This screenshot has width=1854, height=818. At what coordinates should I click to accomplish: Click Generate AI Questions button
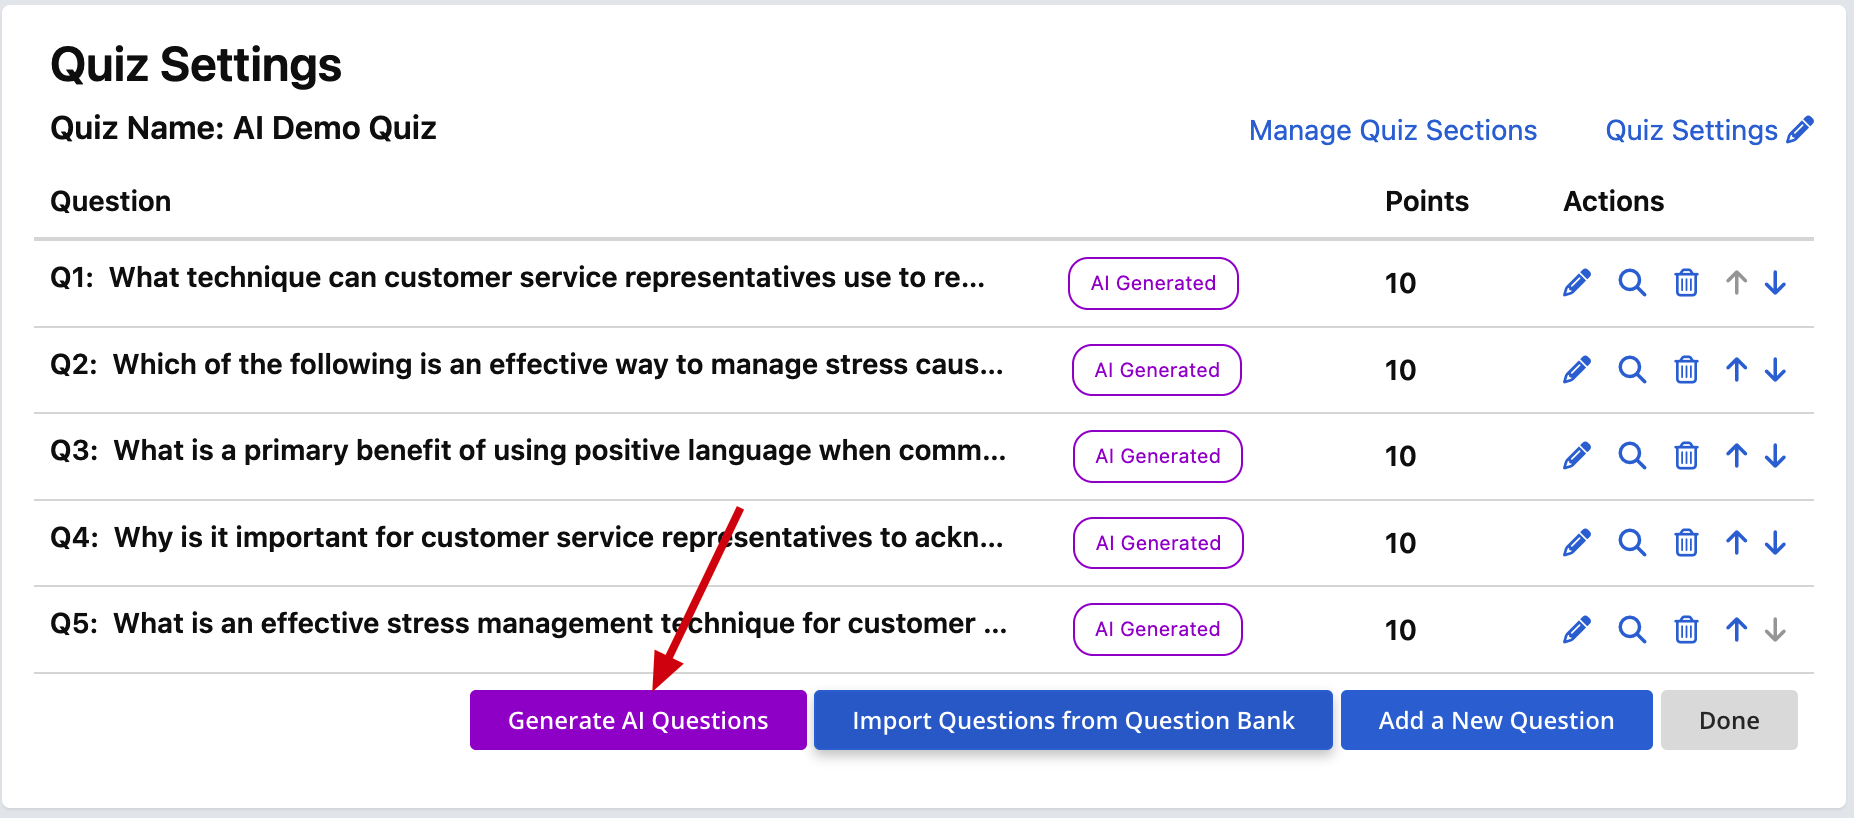point(638,720)
